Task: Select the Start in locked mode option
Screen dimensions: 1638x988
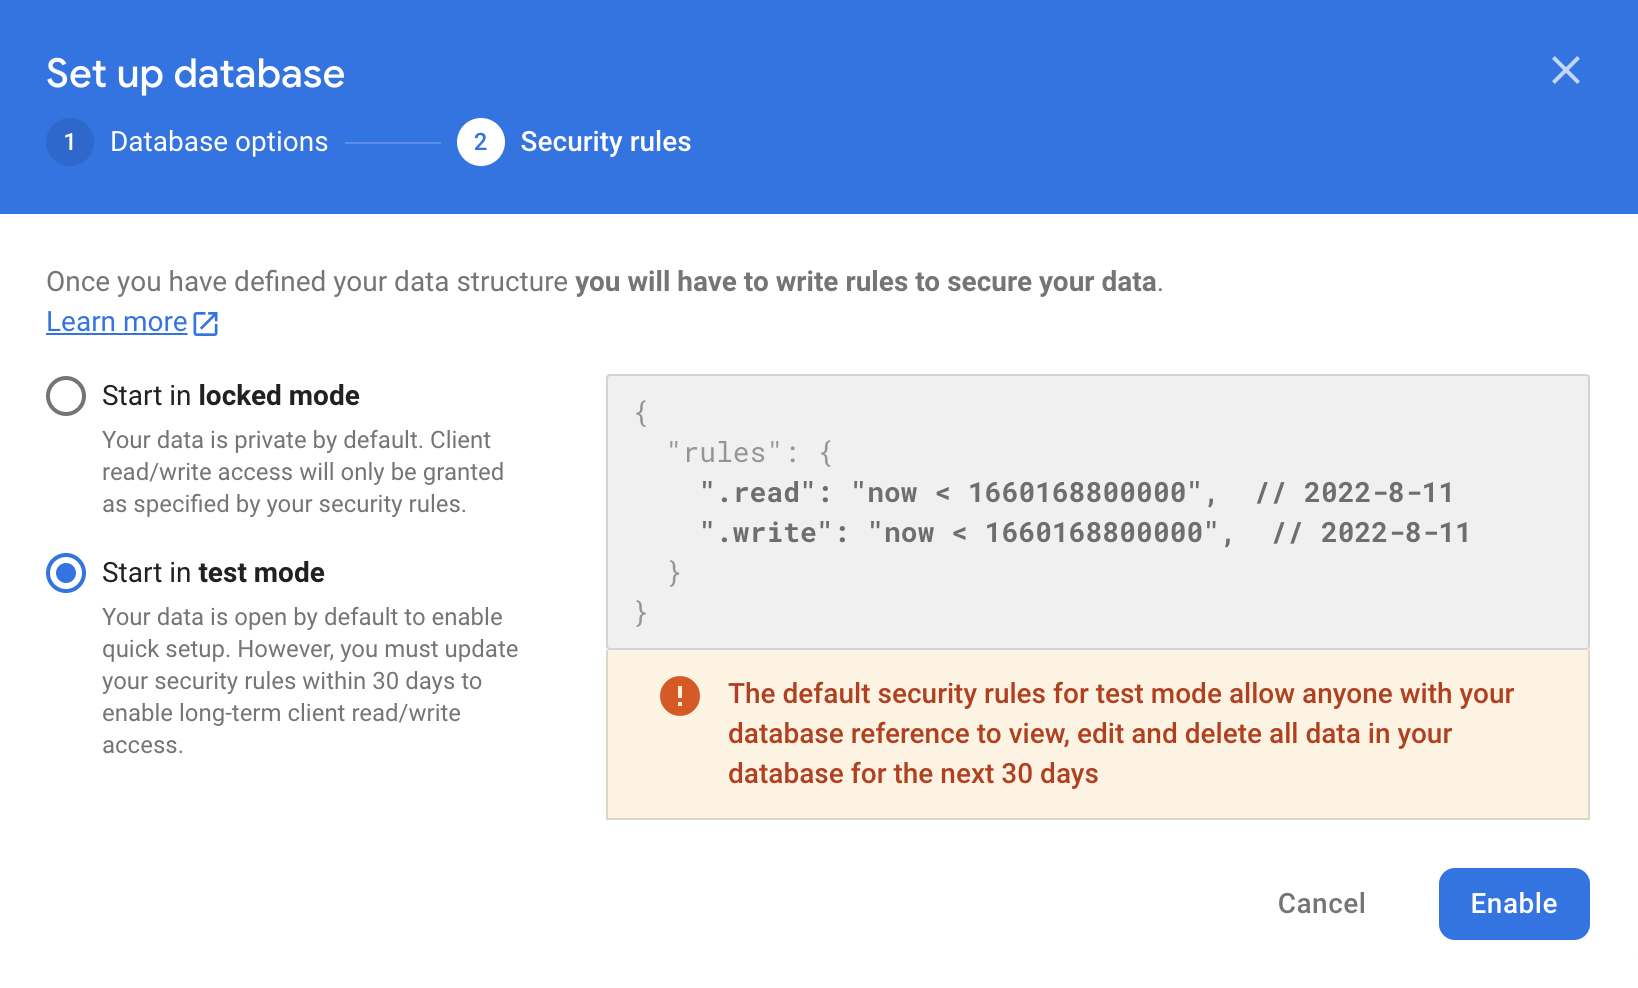Action: tap(65, 396)
